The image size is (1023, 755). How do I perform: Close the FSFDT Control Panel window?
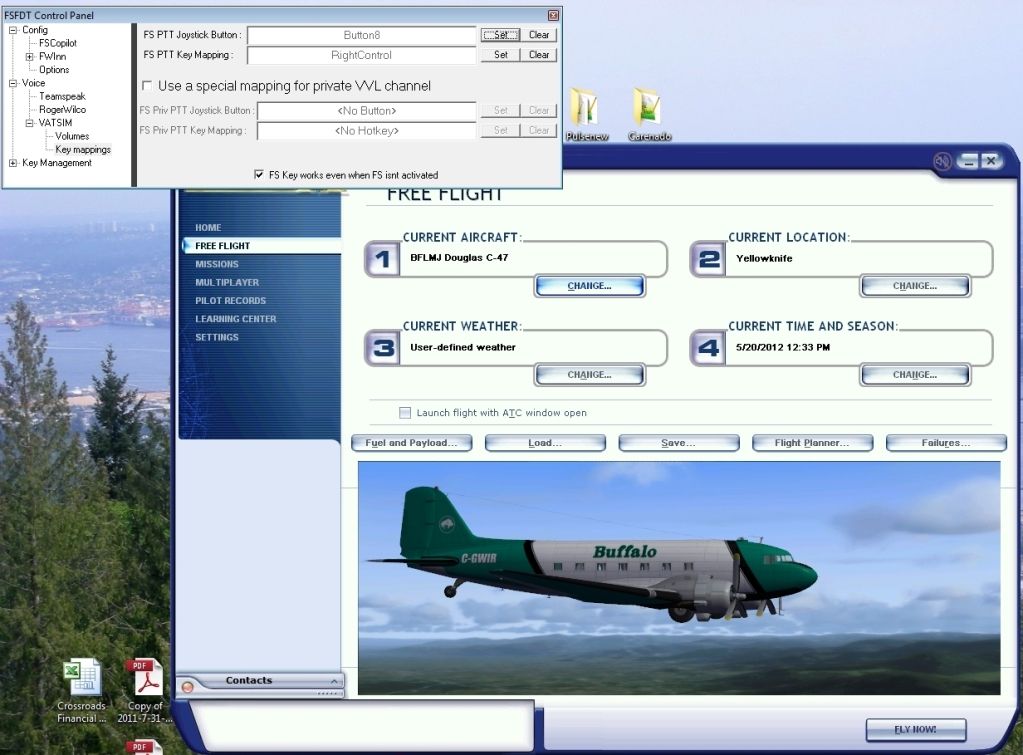click(x=553, y=15)
